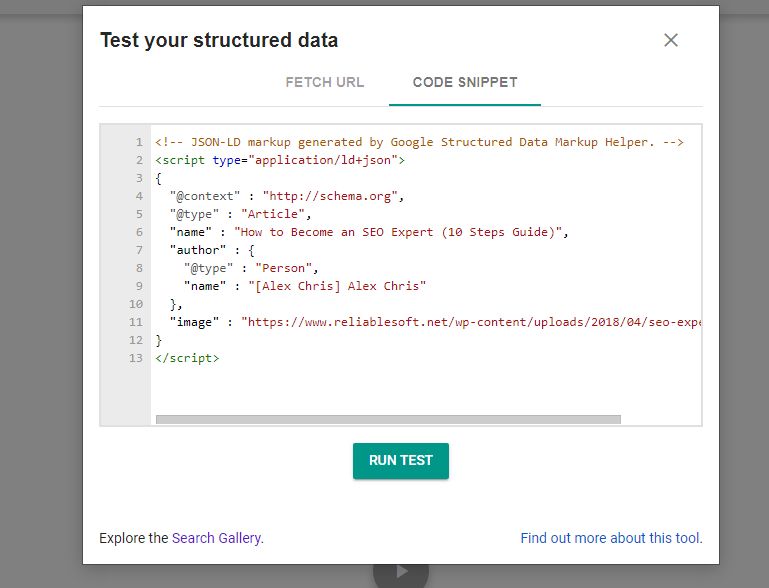This screenshot has width=769, height=588.
Task: Click the "@type" : "Article" line
Action: (x=240, y=214)
